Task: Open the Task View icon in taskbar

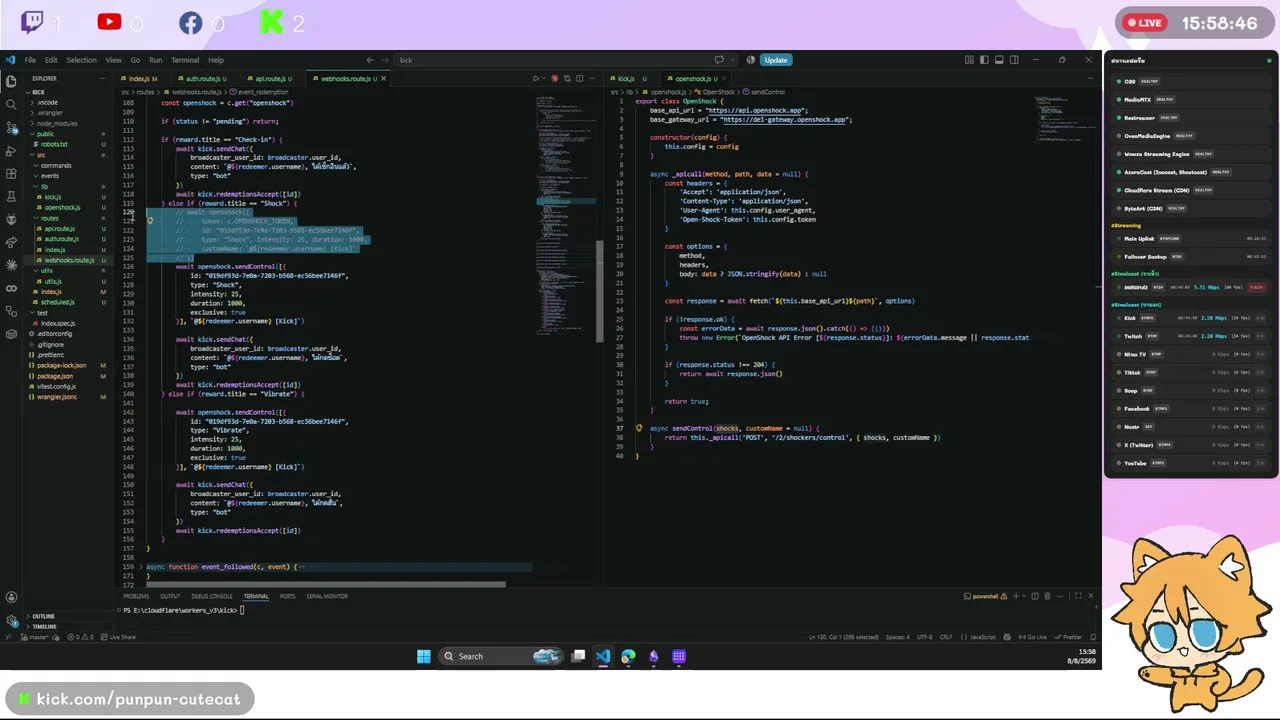Action: [x=578, y=656]
